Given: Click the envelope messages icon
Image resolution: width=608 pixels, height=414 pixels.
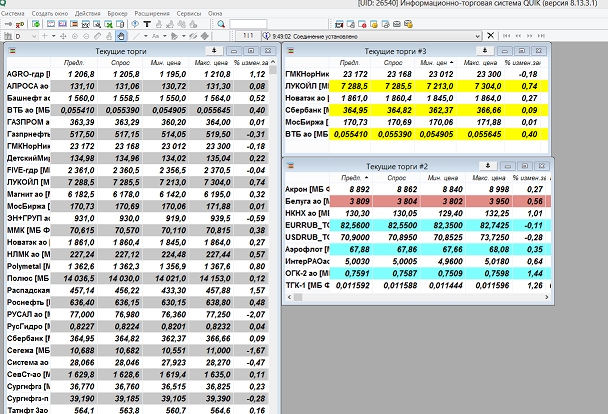Looking at the screenshot, I should pyautogui.click(x=397, y=24).
